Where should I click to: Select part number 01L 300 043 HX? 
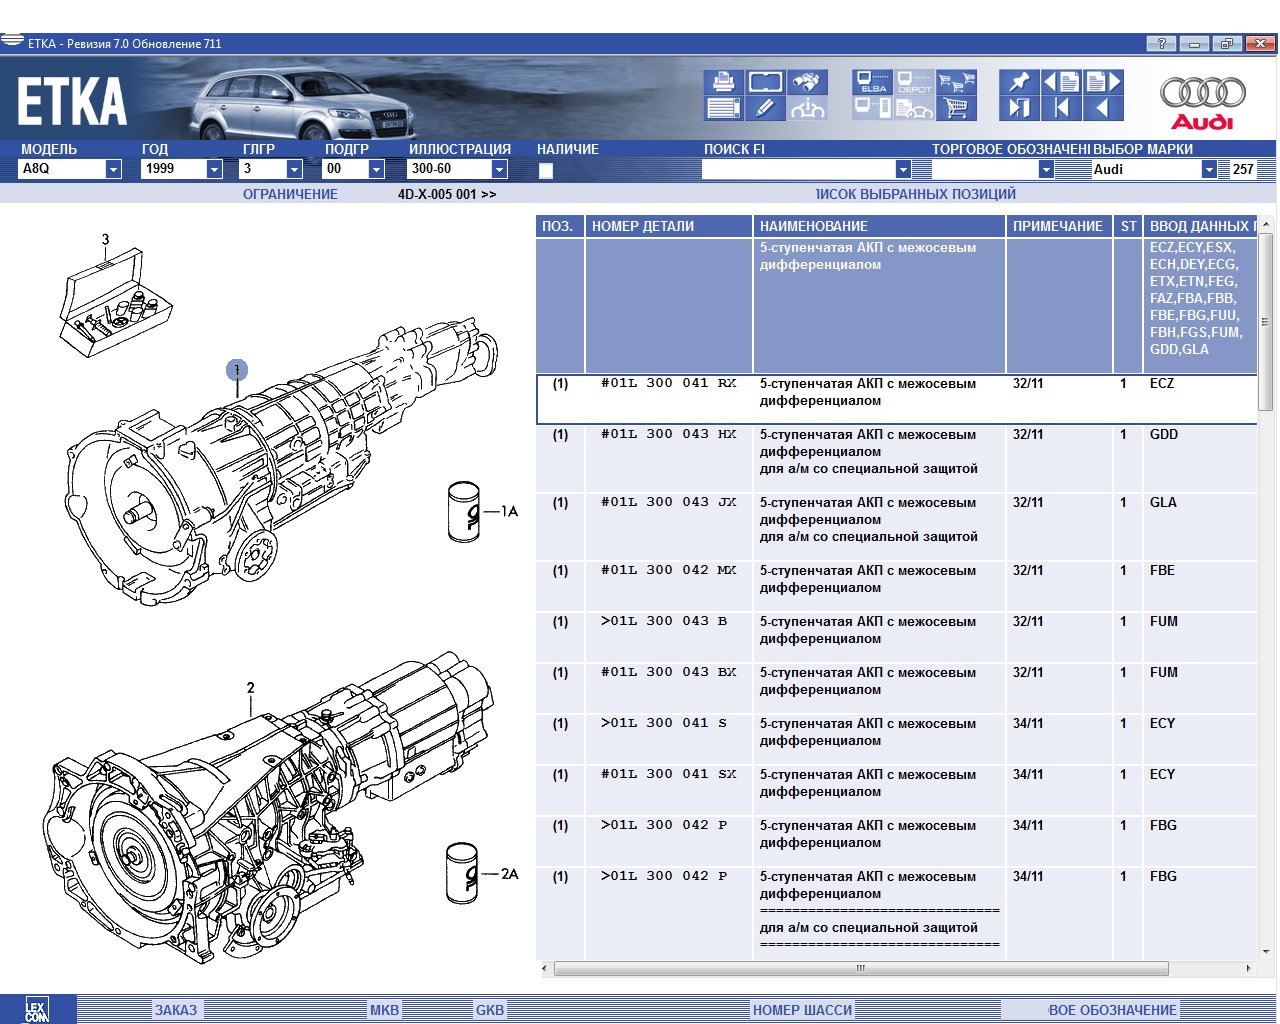[668, 434]
